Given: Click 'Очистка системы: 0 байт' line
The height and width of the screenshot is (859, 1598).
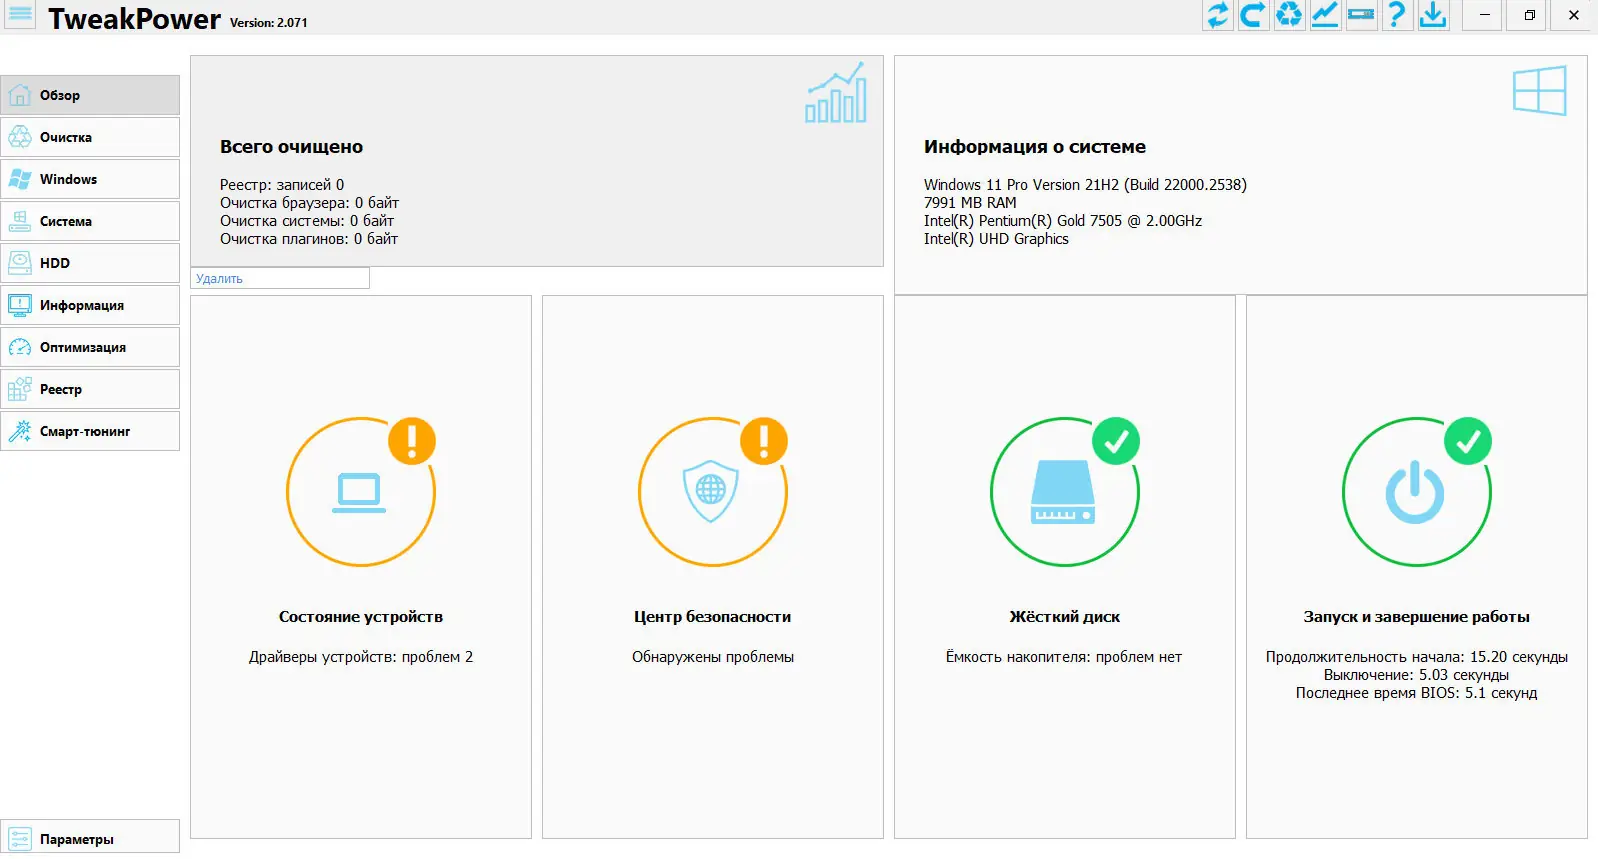Looking at the screenshot, I should (x=307, y=221).
